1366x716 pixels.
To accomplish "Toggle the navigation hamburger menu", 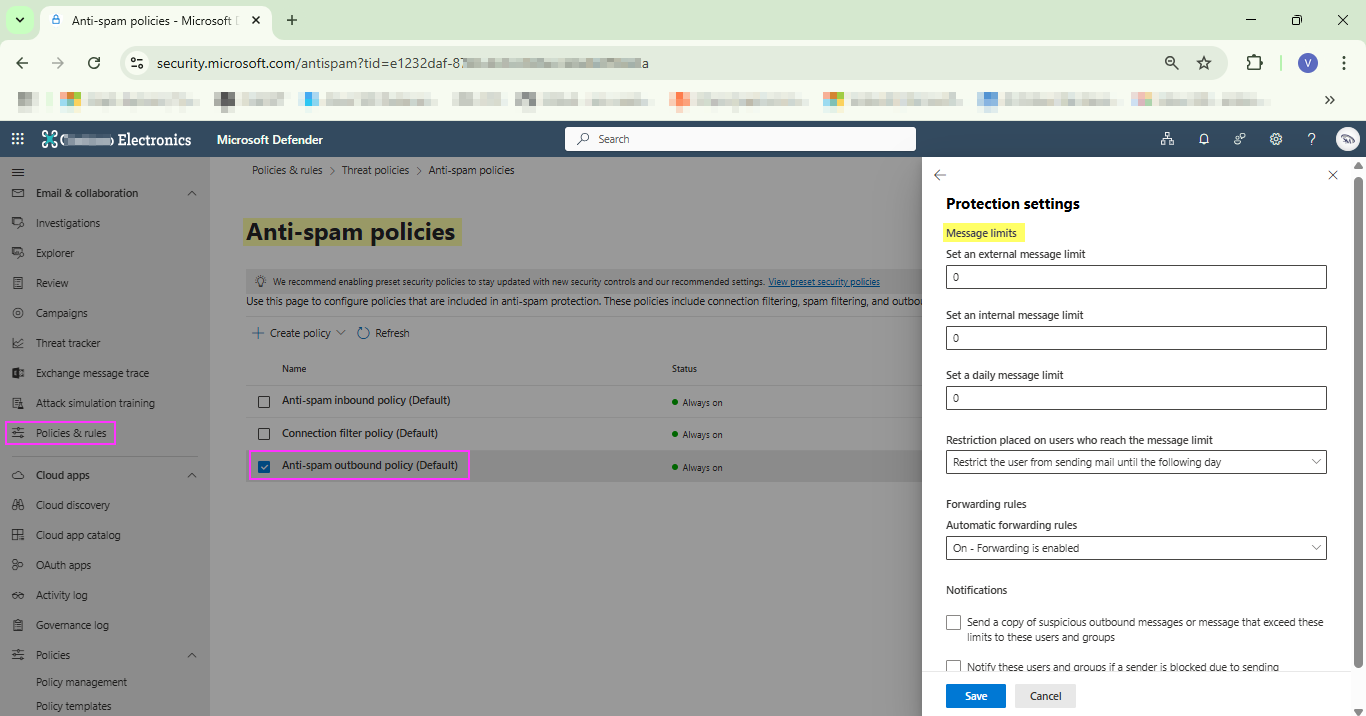I will (17, 172).
